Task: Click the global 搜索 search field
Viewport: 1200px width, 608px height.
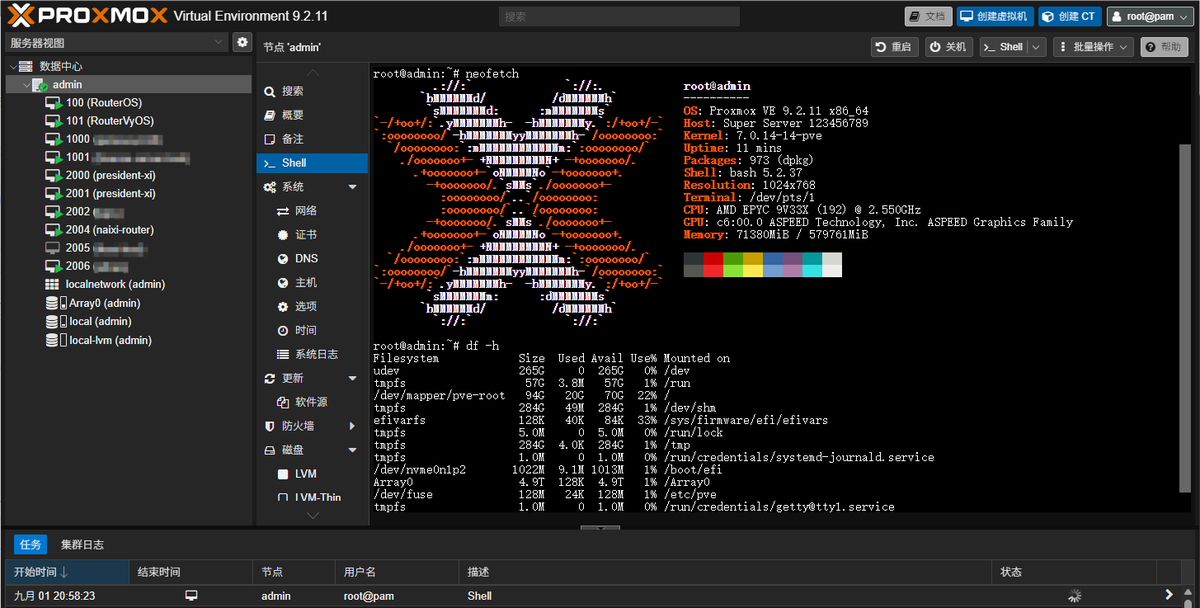Action: 619,16
